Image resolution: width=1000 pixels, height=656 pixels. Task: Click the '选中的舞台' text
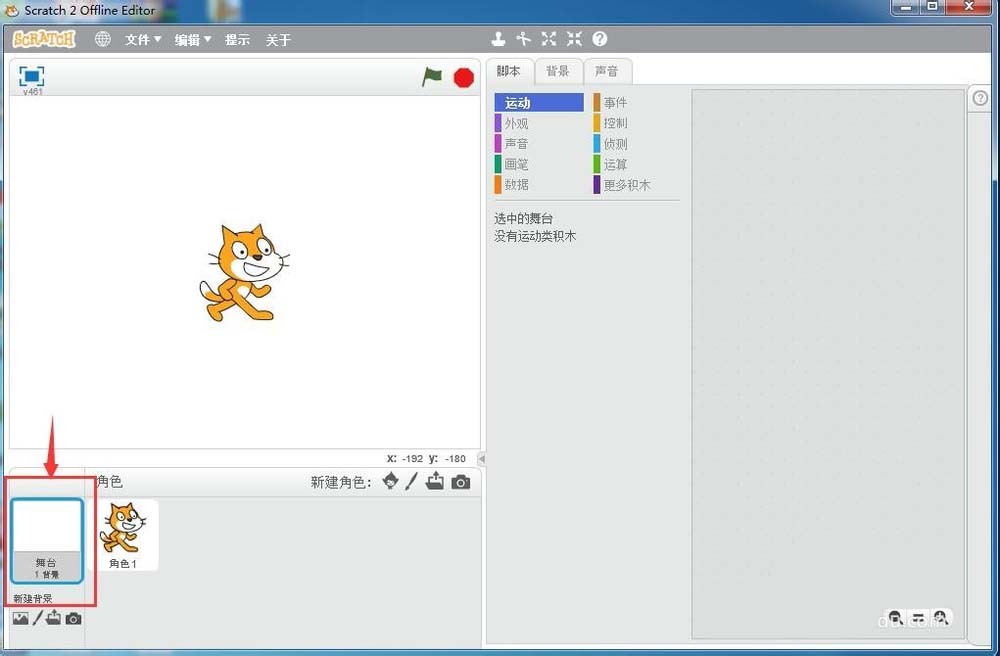click(524, 219)
